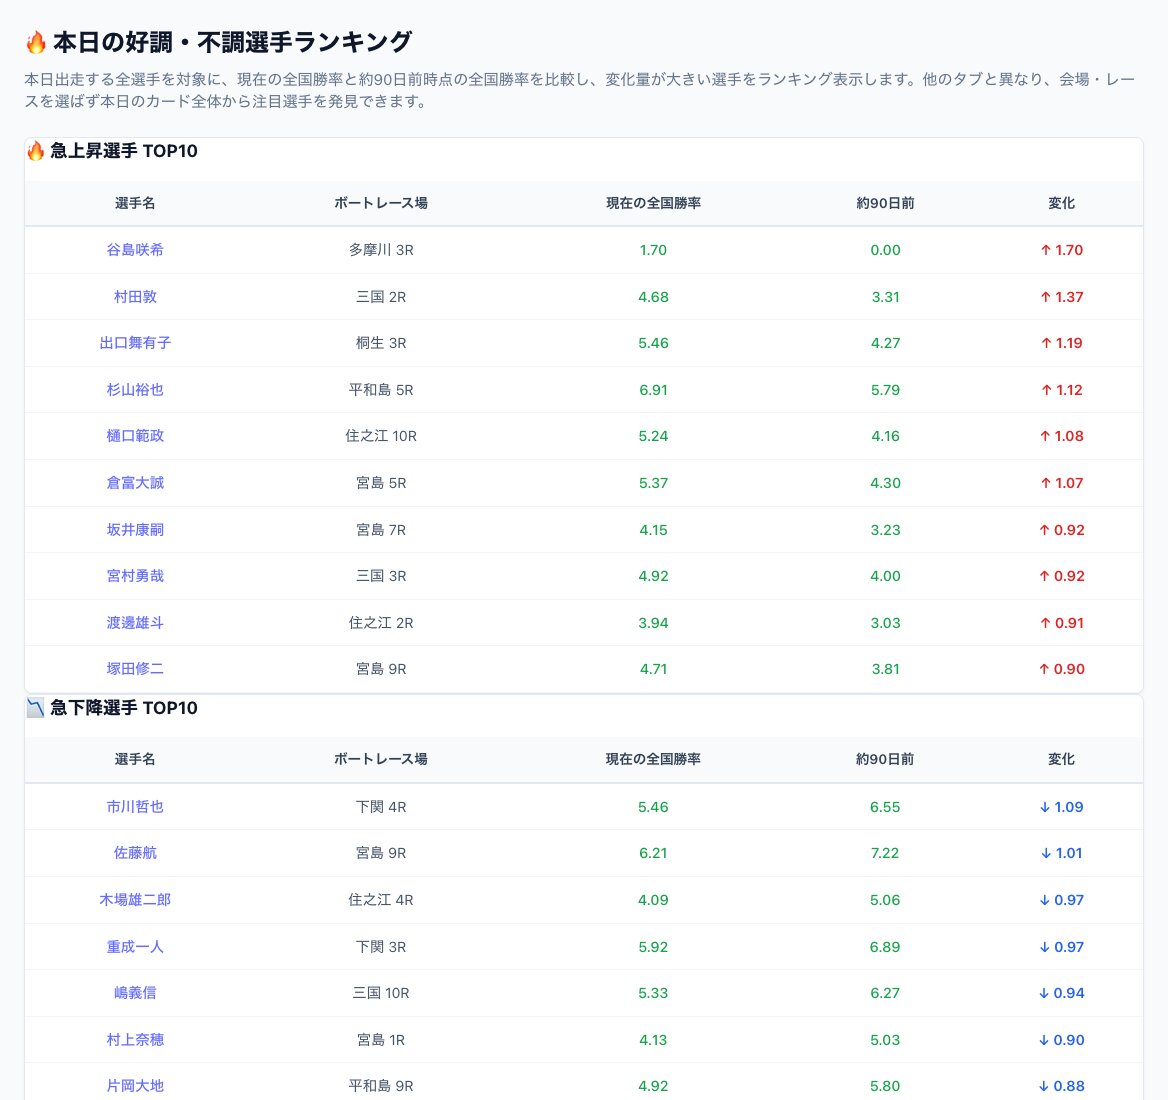Click the 下関 4R cell
This screenshot has width=1168, height=1100.
click(381, 807)
